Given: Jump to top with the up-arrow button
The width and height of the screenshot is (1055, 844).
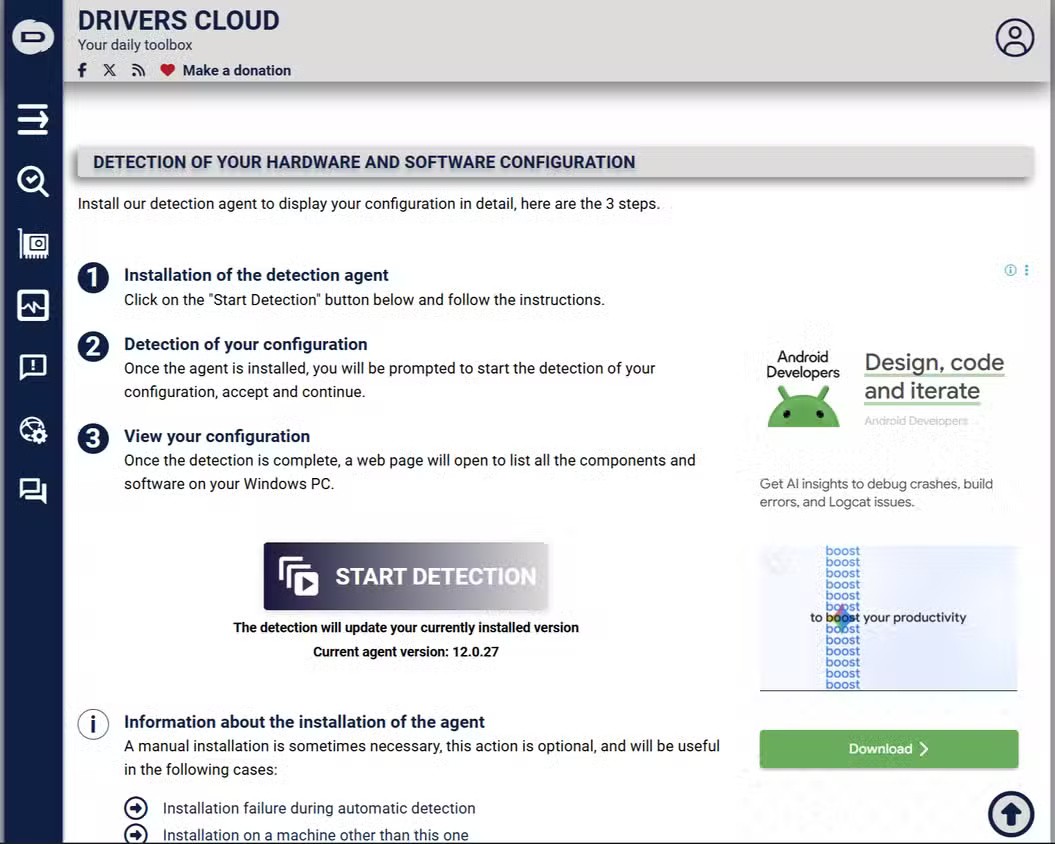Looking at the screenshot, I should pyautogui.click(x=1011, y=813).
